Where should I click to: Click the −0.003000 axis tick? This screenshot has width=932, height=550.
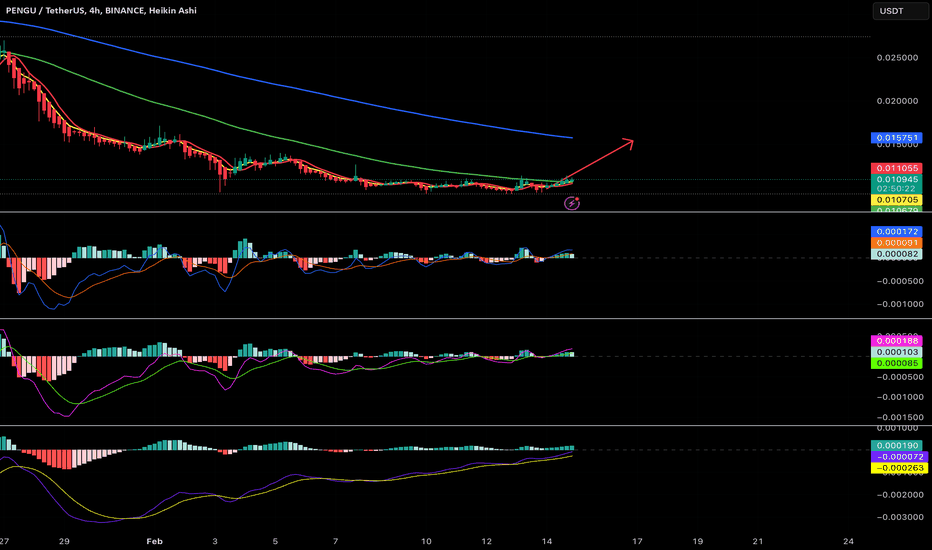[900, 517]
